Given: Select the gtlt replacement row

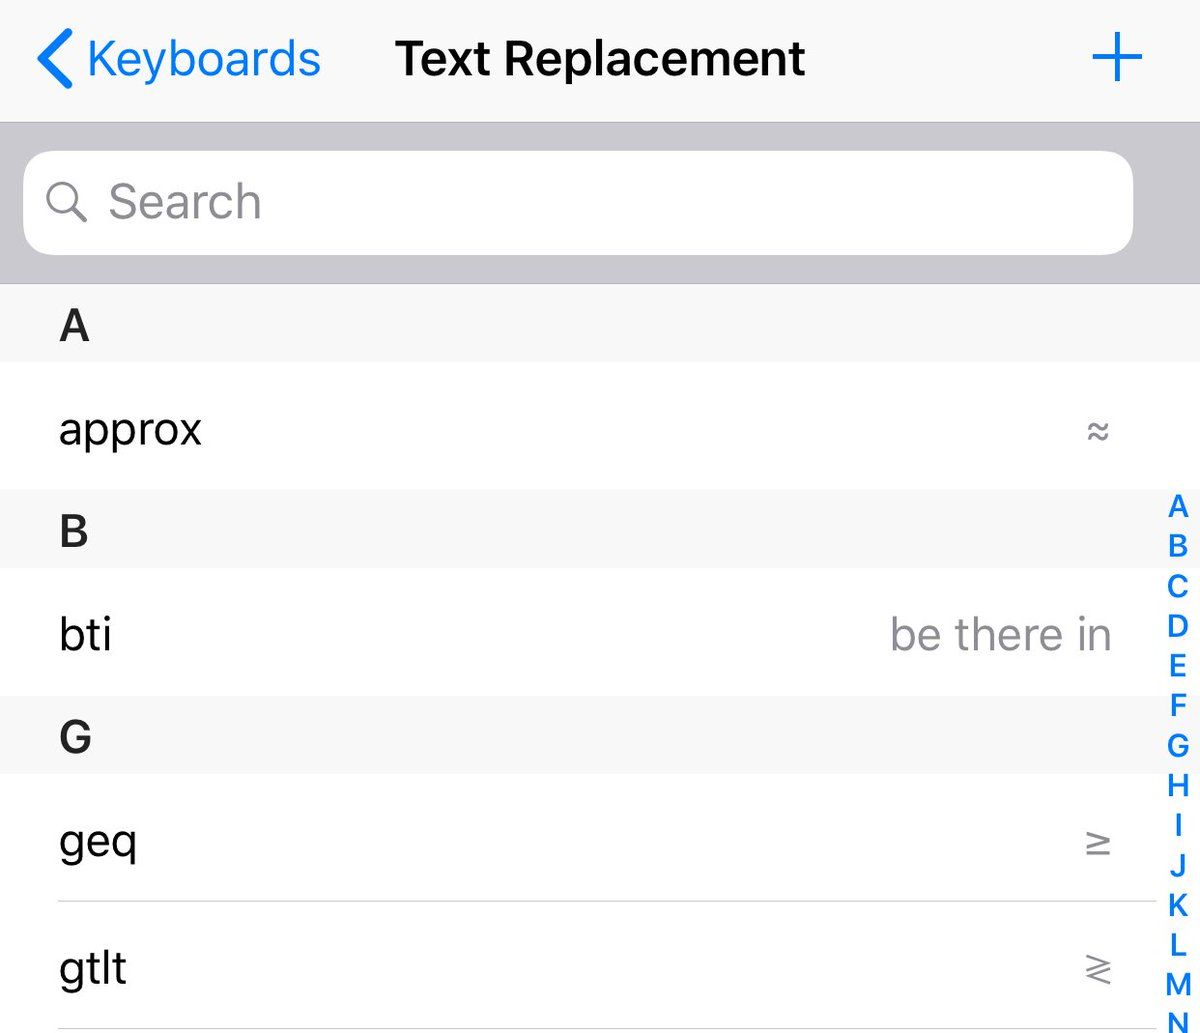Looking at the screenshot, I should point(580,969).
